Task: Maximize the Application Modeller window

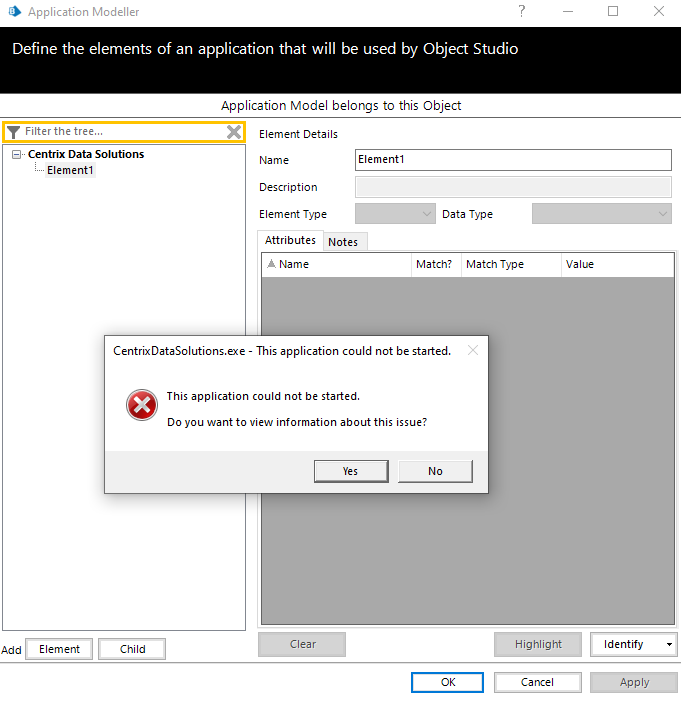Action: 613,11
